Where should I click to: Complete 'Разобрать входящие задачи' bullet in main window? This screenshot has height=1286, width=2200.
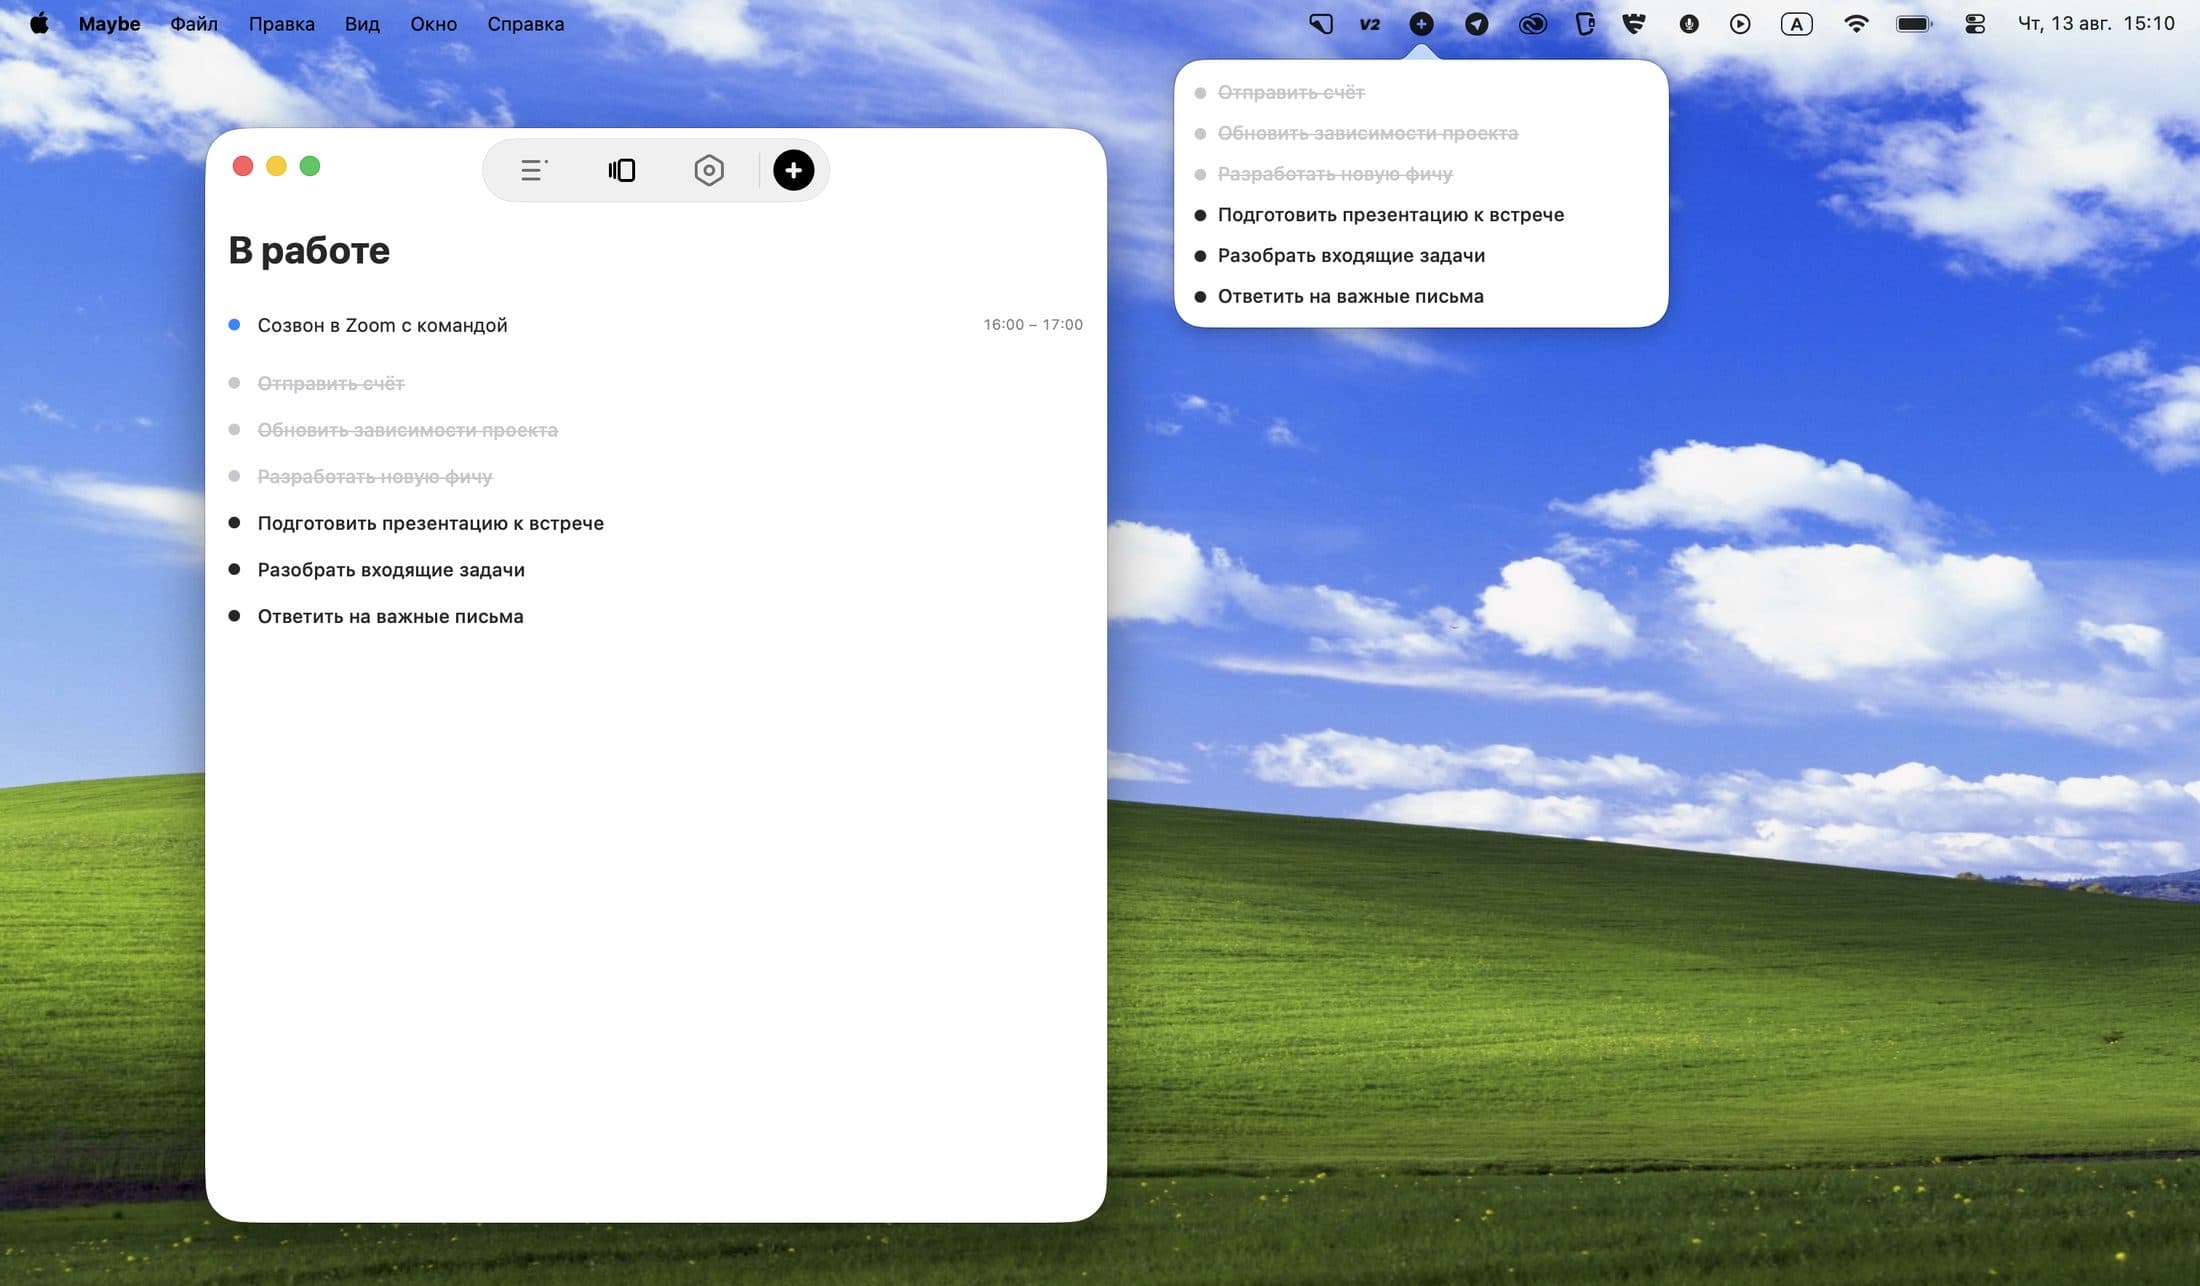point(234,569)
